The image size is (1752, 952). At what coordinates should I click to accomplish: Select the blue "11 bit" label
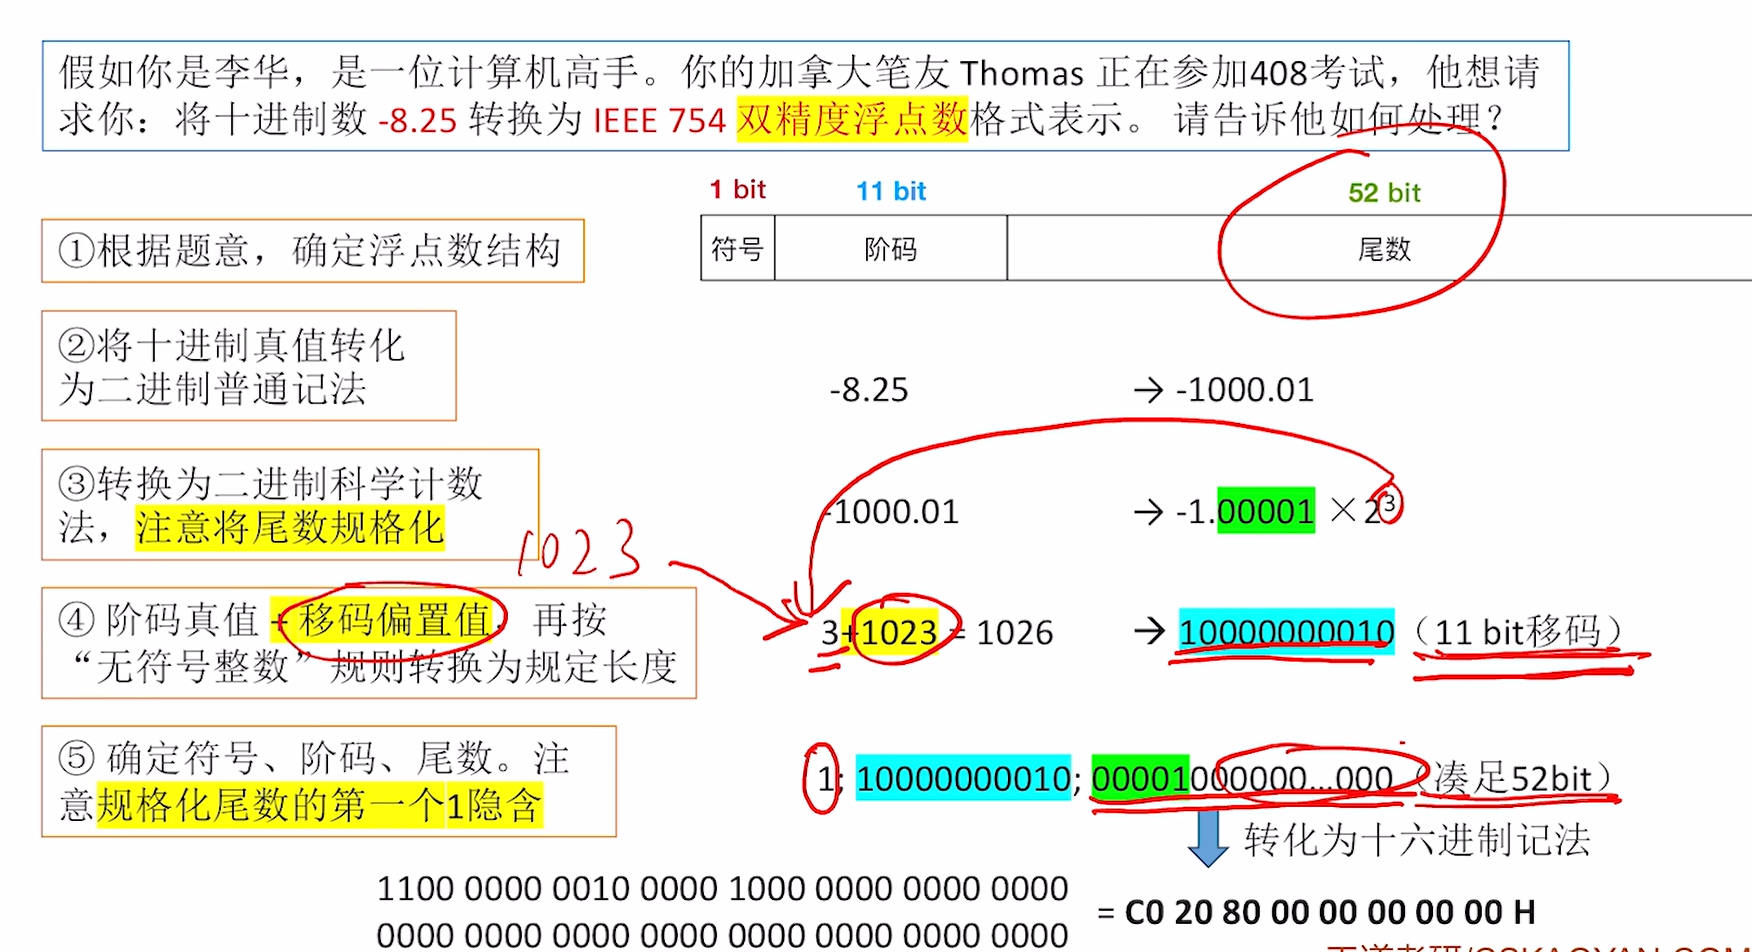pyautogui.click(x=890, y=191)
